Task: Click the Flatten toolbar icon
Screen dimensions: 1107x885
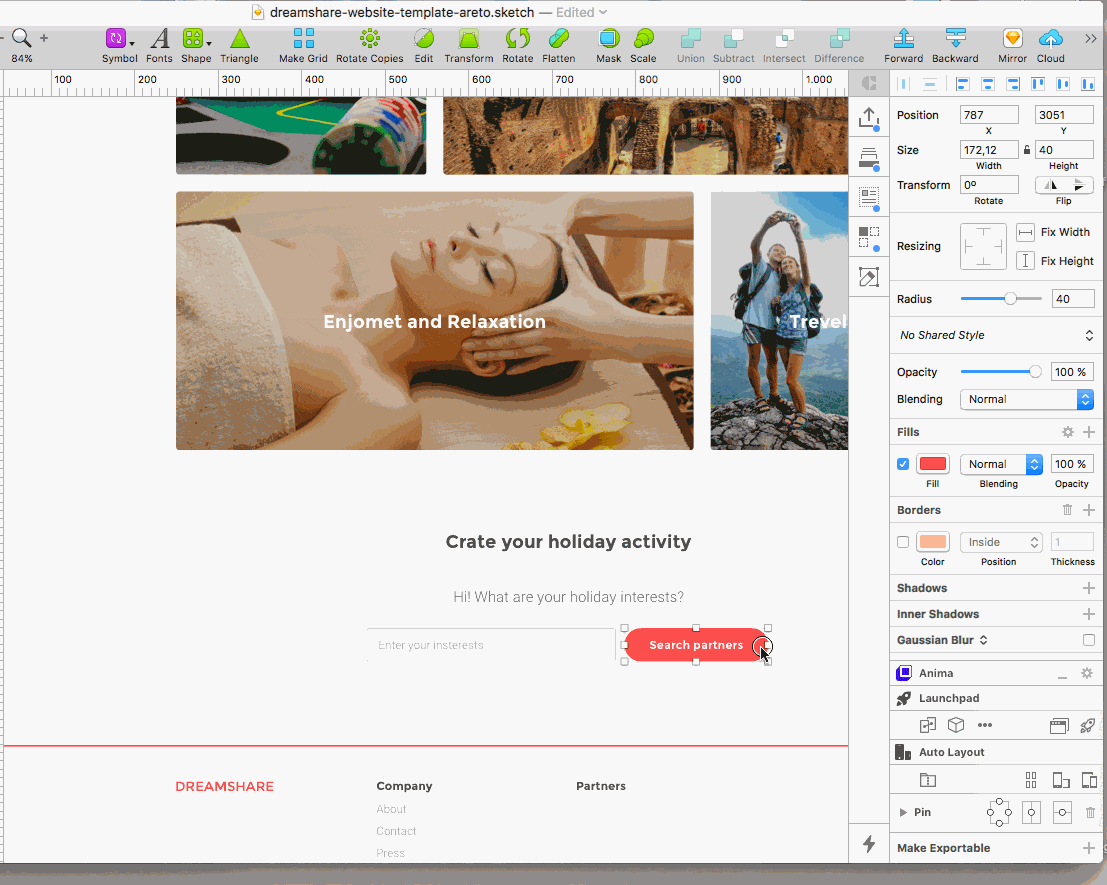Action: (558, 39)
